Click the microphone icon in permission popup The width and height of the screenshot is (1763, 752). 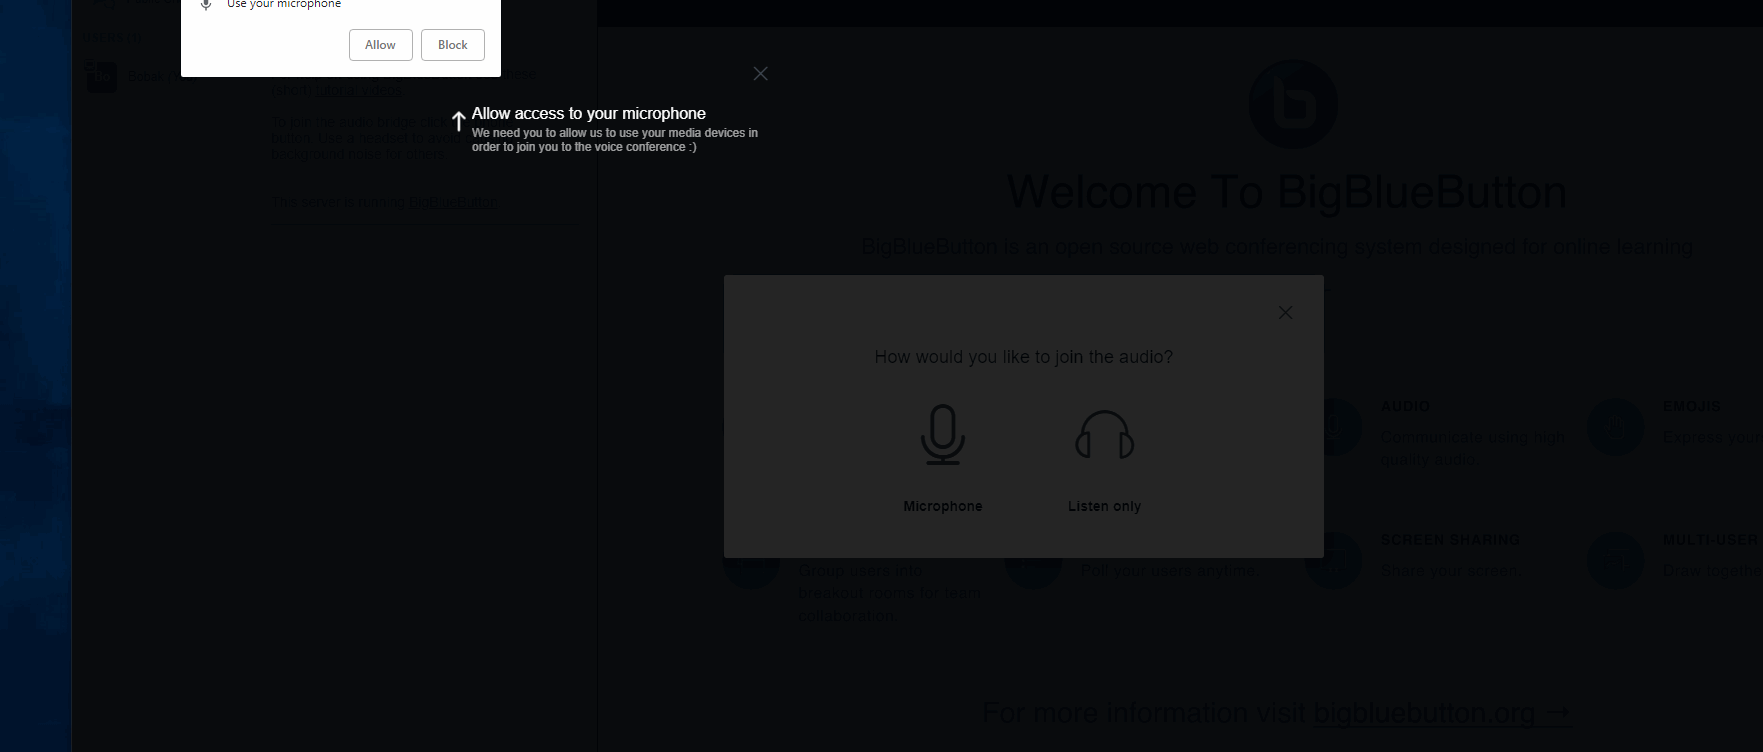coord(206,5)
